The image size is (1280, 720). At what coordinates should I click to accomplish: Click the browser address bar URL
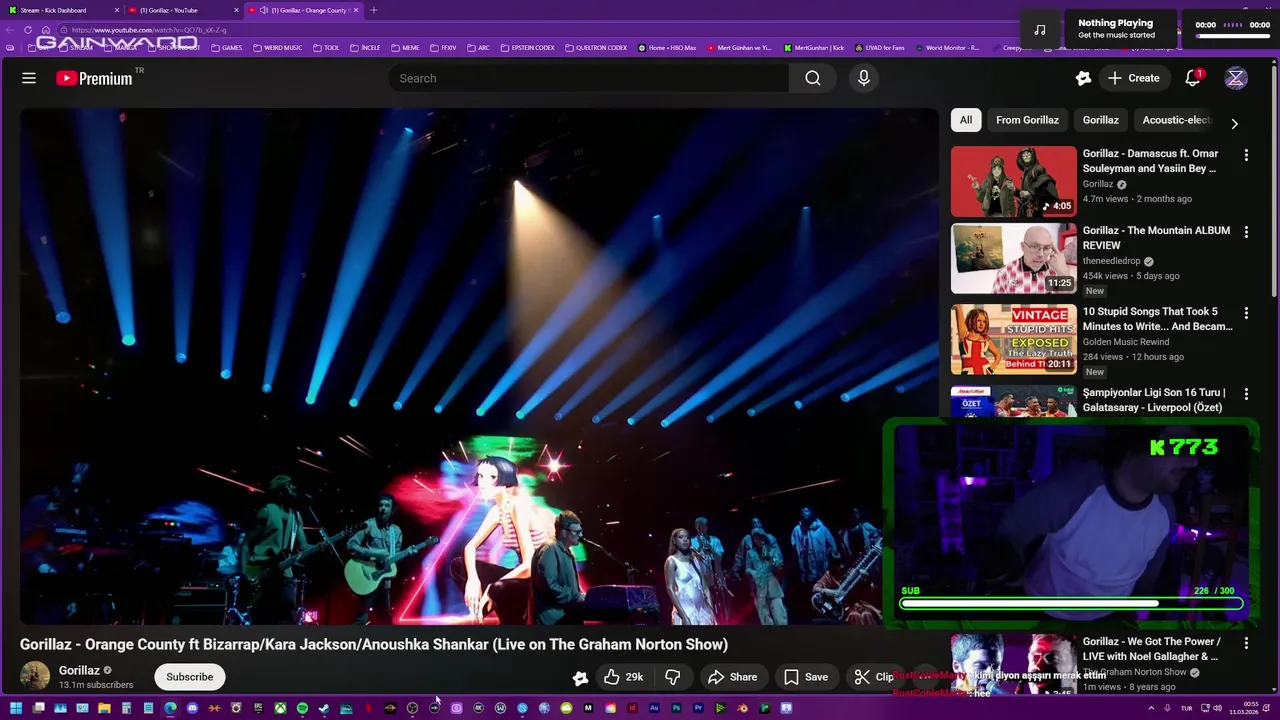click(x=150, y=30)
